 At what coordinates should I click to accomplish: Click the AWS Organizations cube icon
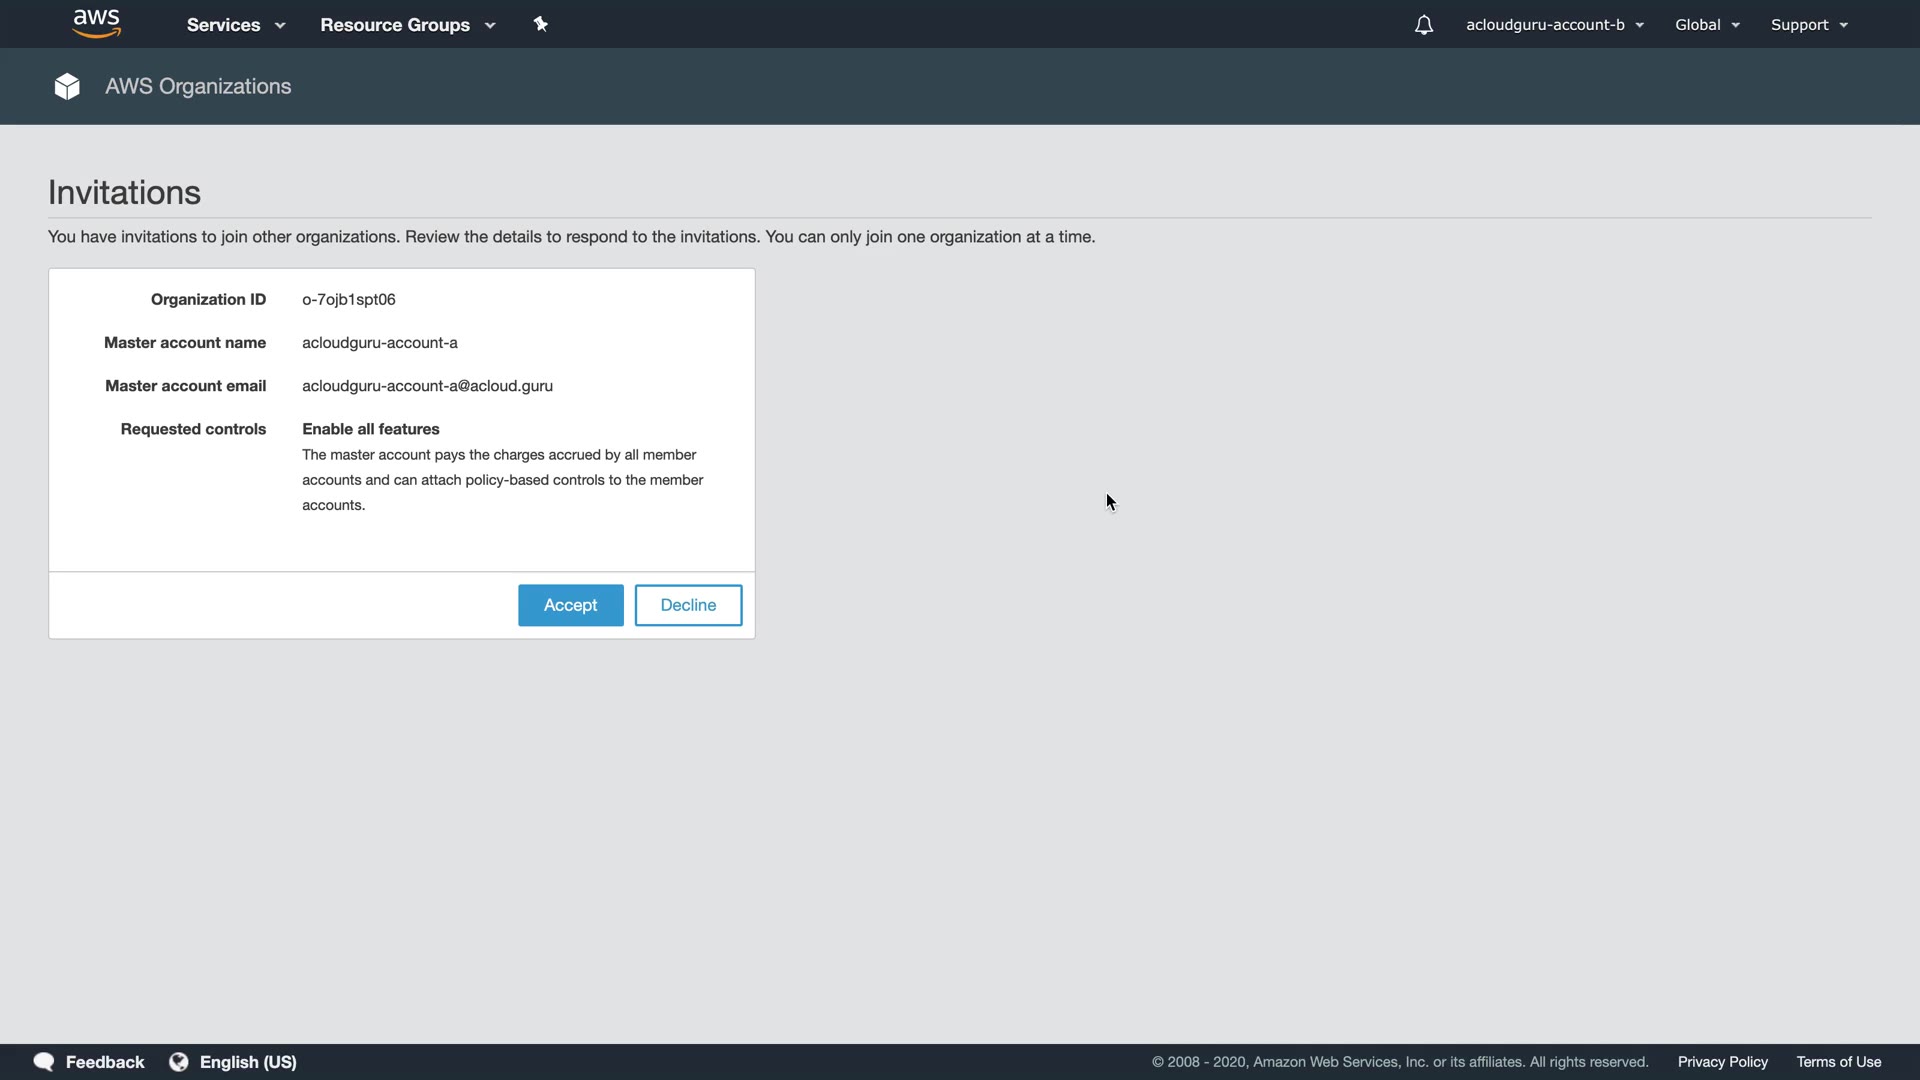pyautogui.click(x=67, y=87)
